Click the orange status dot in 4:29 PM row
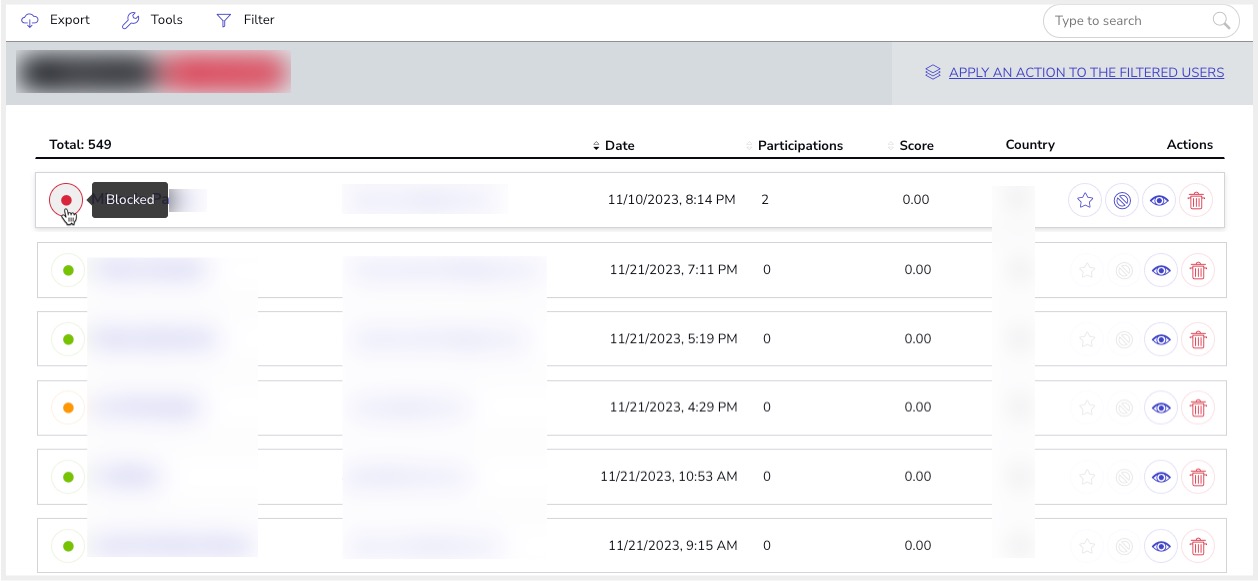Screen dimensions: 1258x581 68,408
